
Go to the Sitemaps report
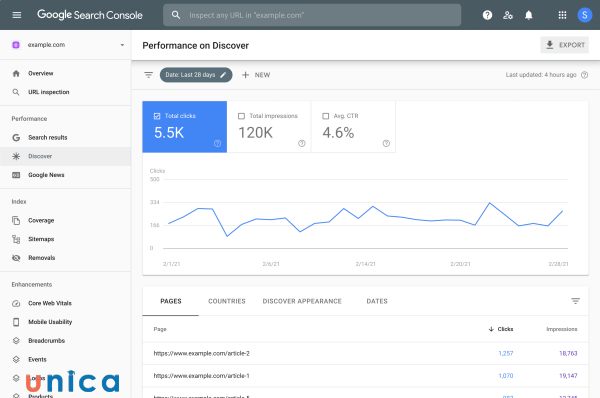[x=41, y=239]
